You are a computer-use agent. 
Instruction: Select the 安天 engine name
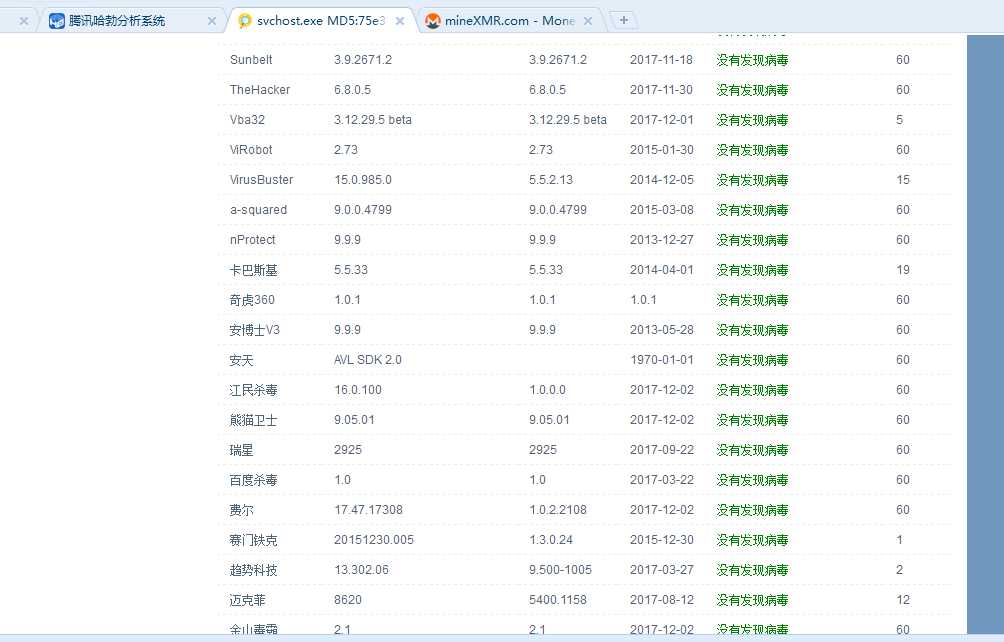click(241, 360)
